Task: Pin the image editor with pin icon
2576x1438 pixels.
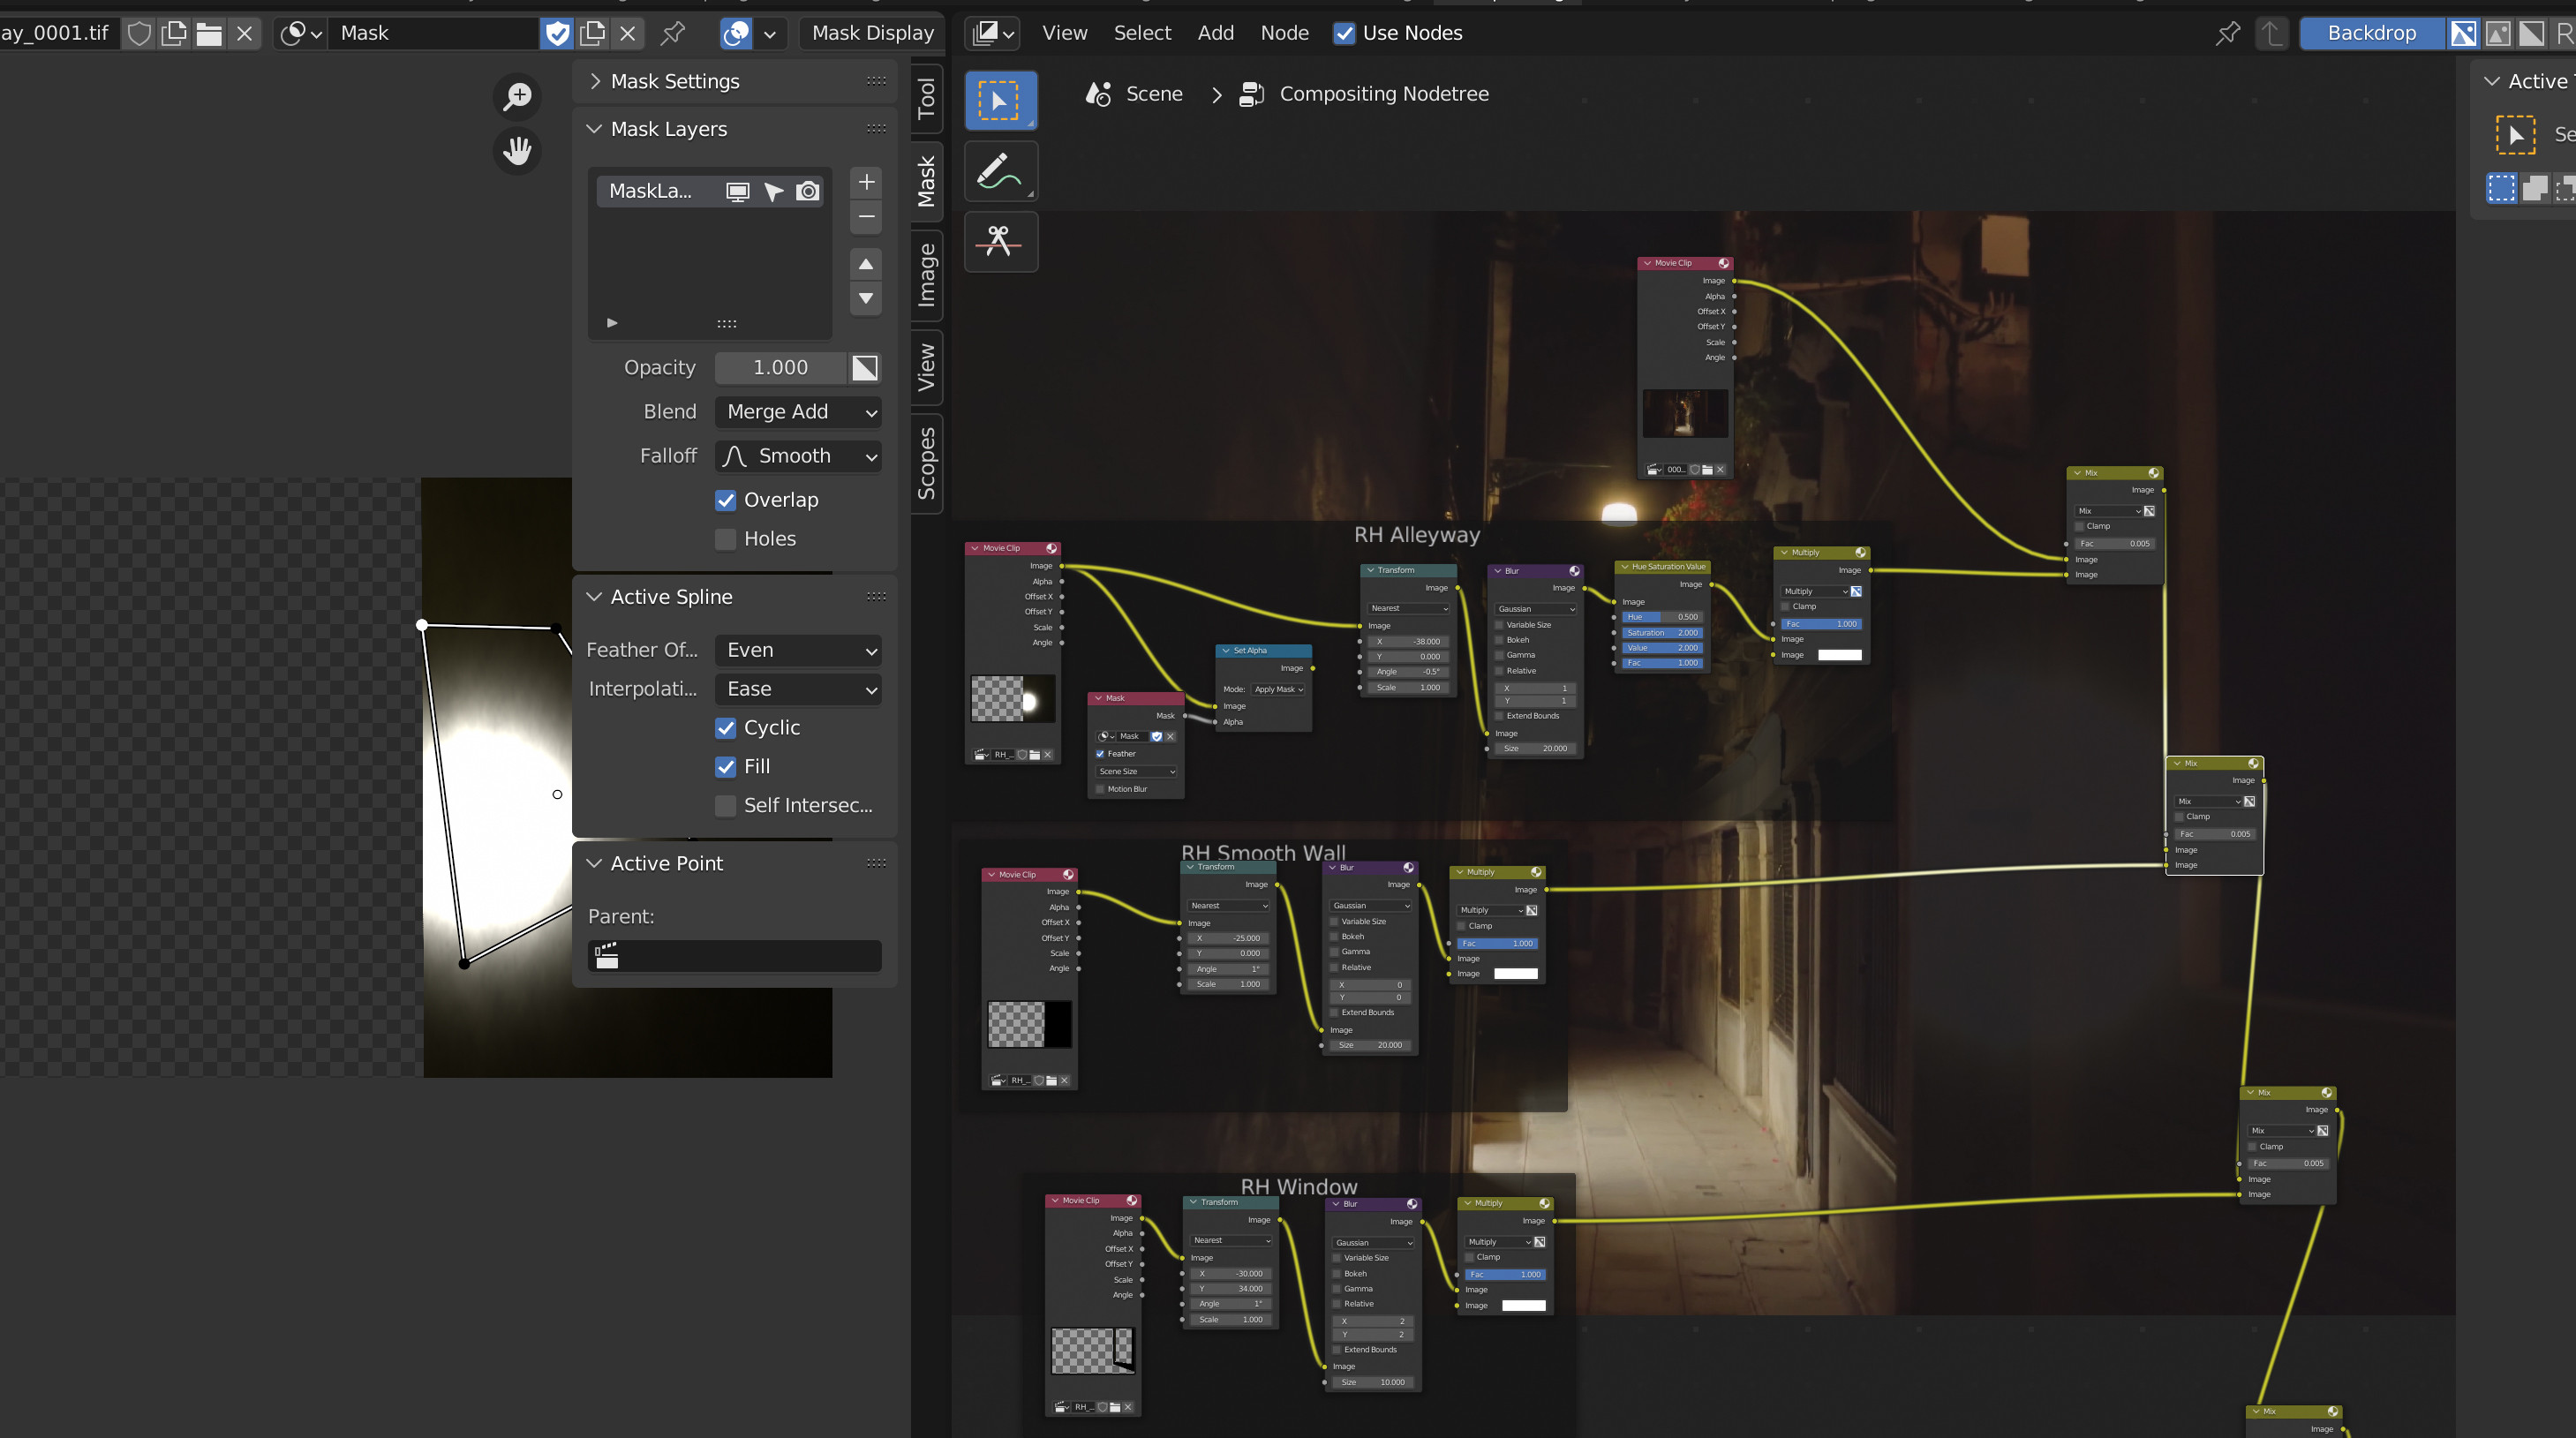Action: (673, 33)
